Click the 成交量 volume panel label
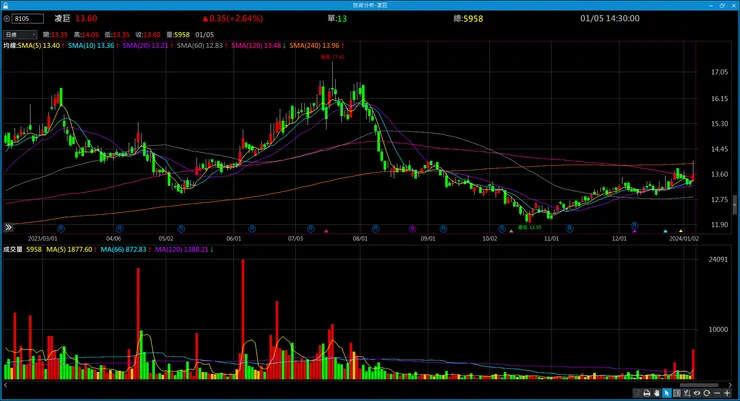 [x=13, y=249]
